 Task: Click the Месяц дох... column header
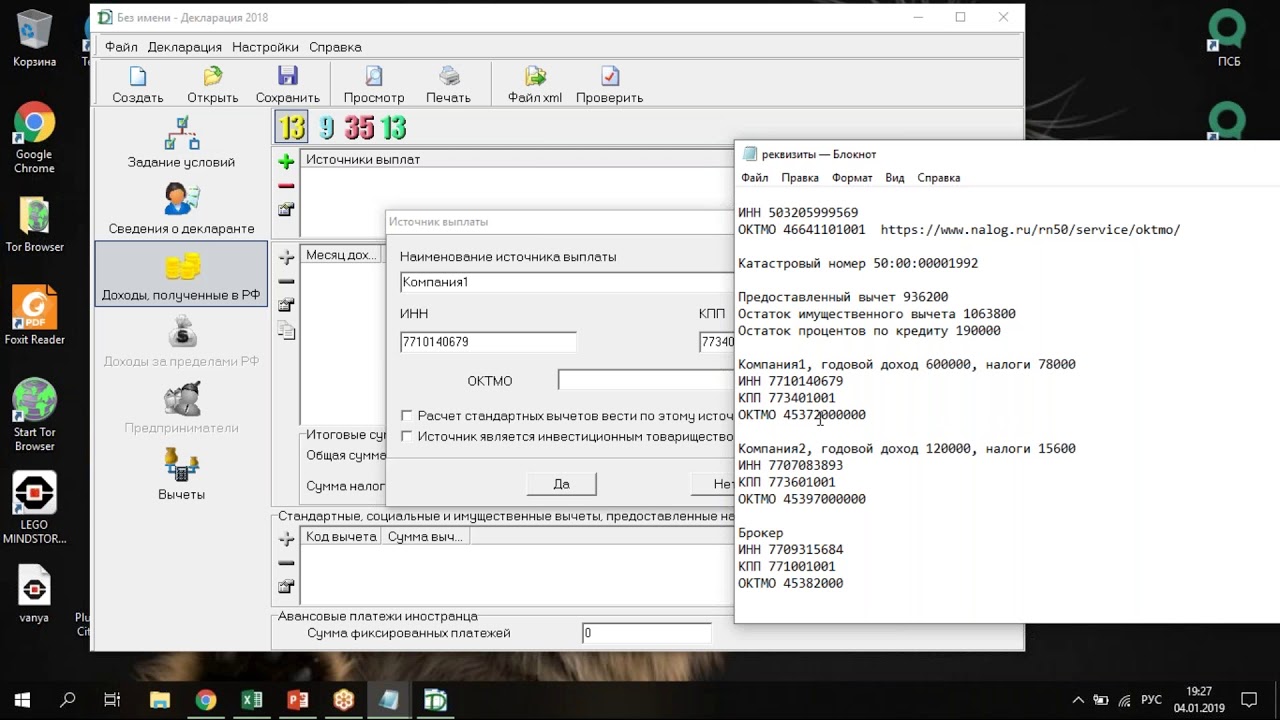pos(341,255)
